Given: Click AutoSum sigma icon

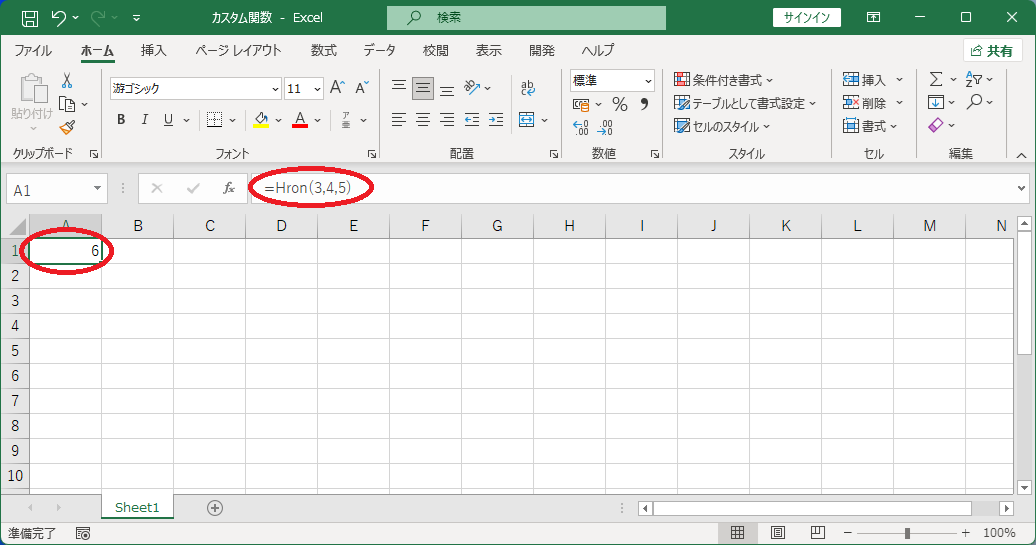Looking at the screenshot, I should [x=936, y=79].
